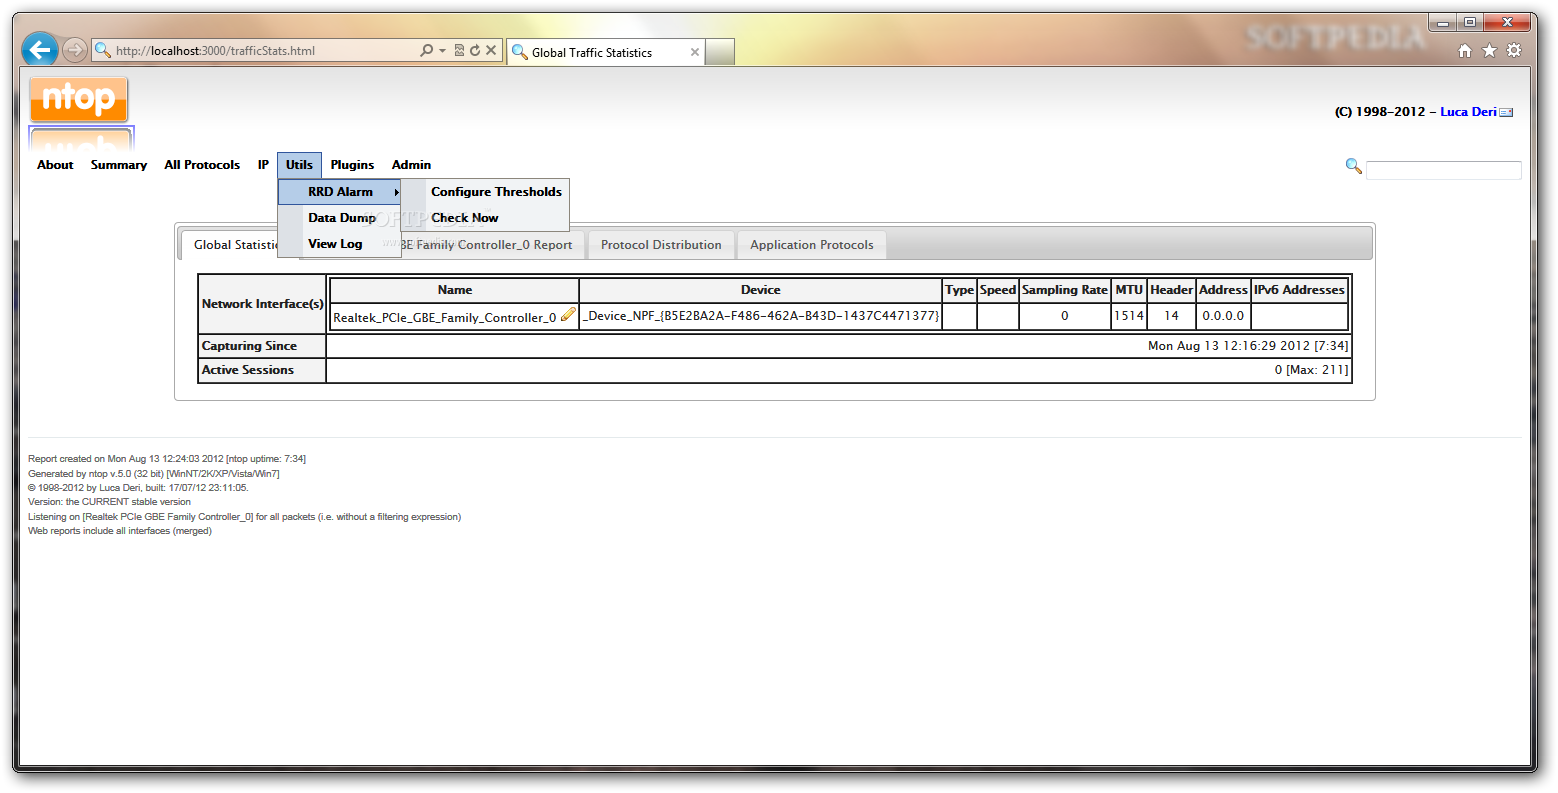Minimize the browser window
The height and width of the screenshot is (793, 1558).
tap(1442, 22)
